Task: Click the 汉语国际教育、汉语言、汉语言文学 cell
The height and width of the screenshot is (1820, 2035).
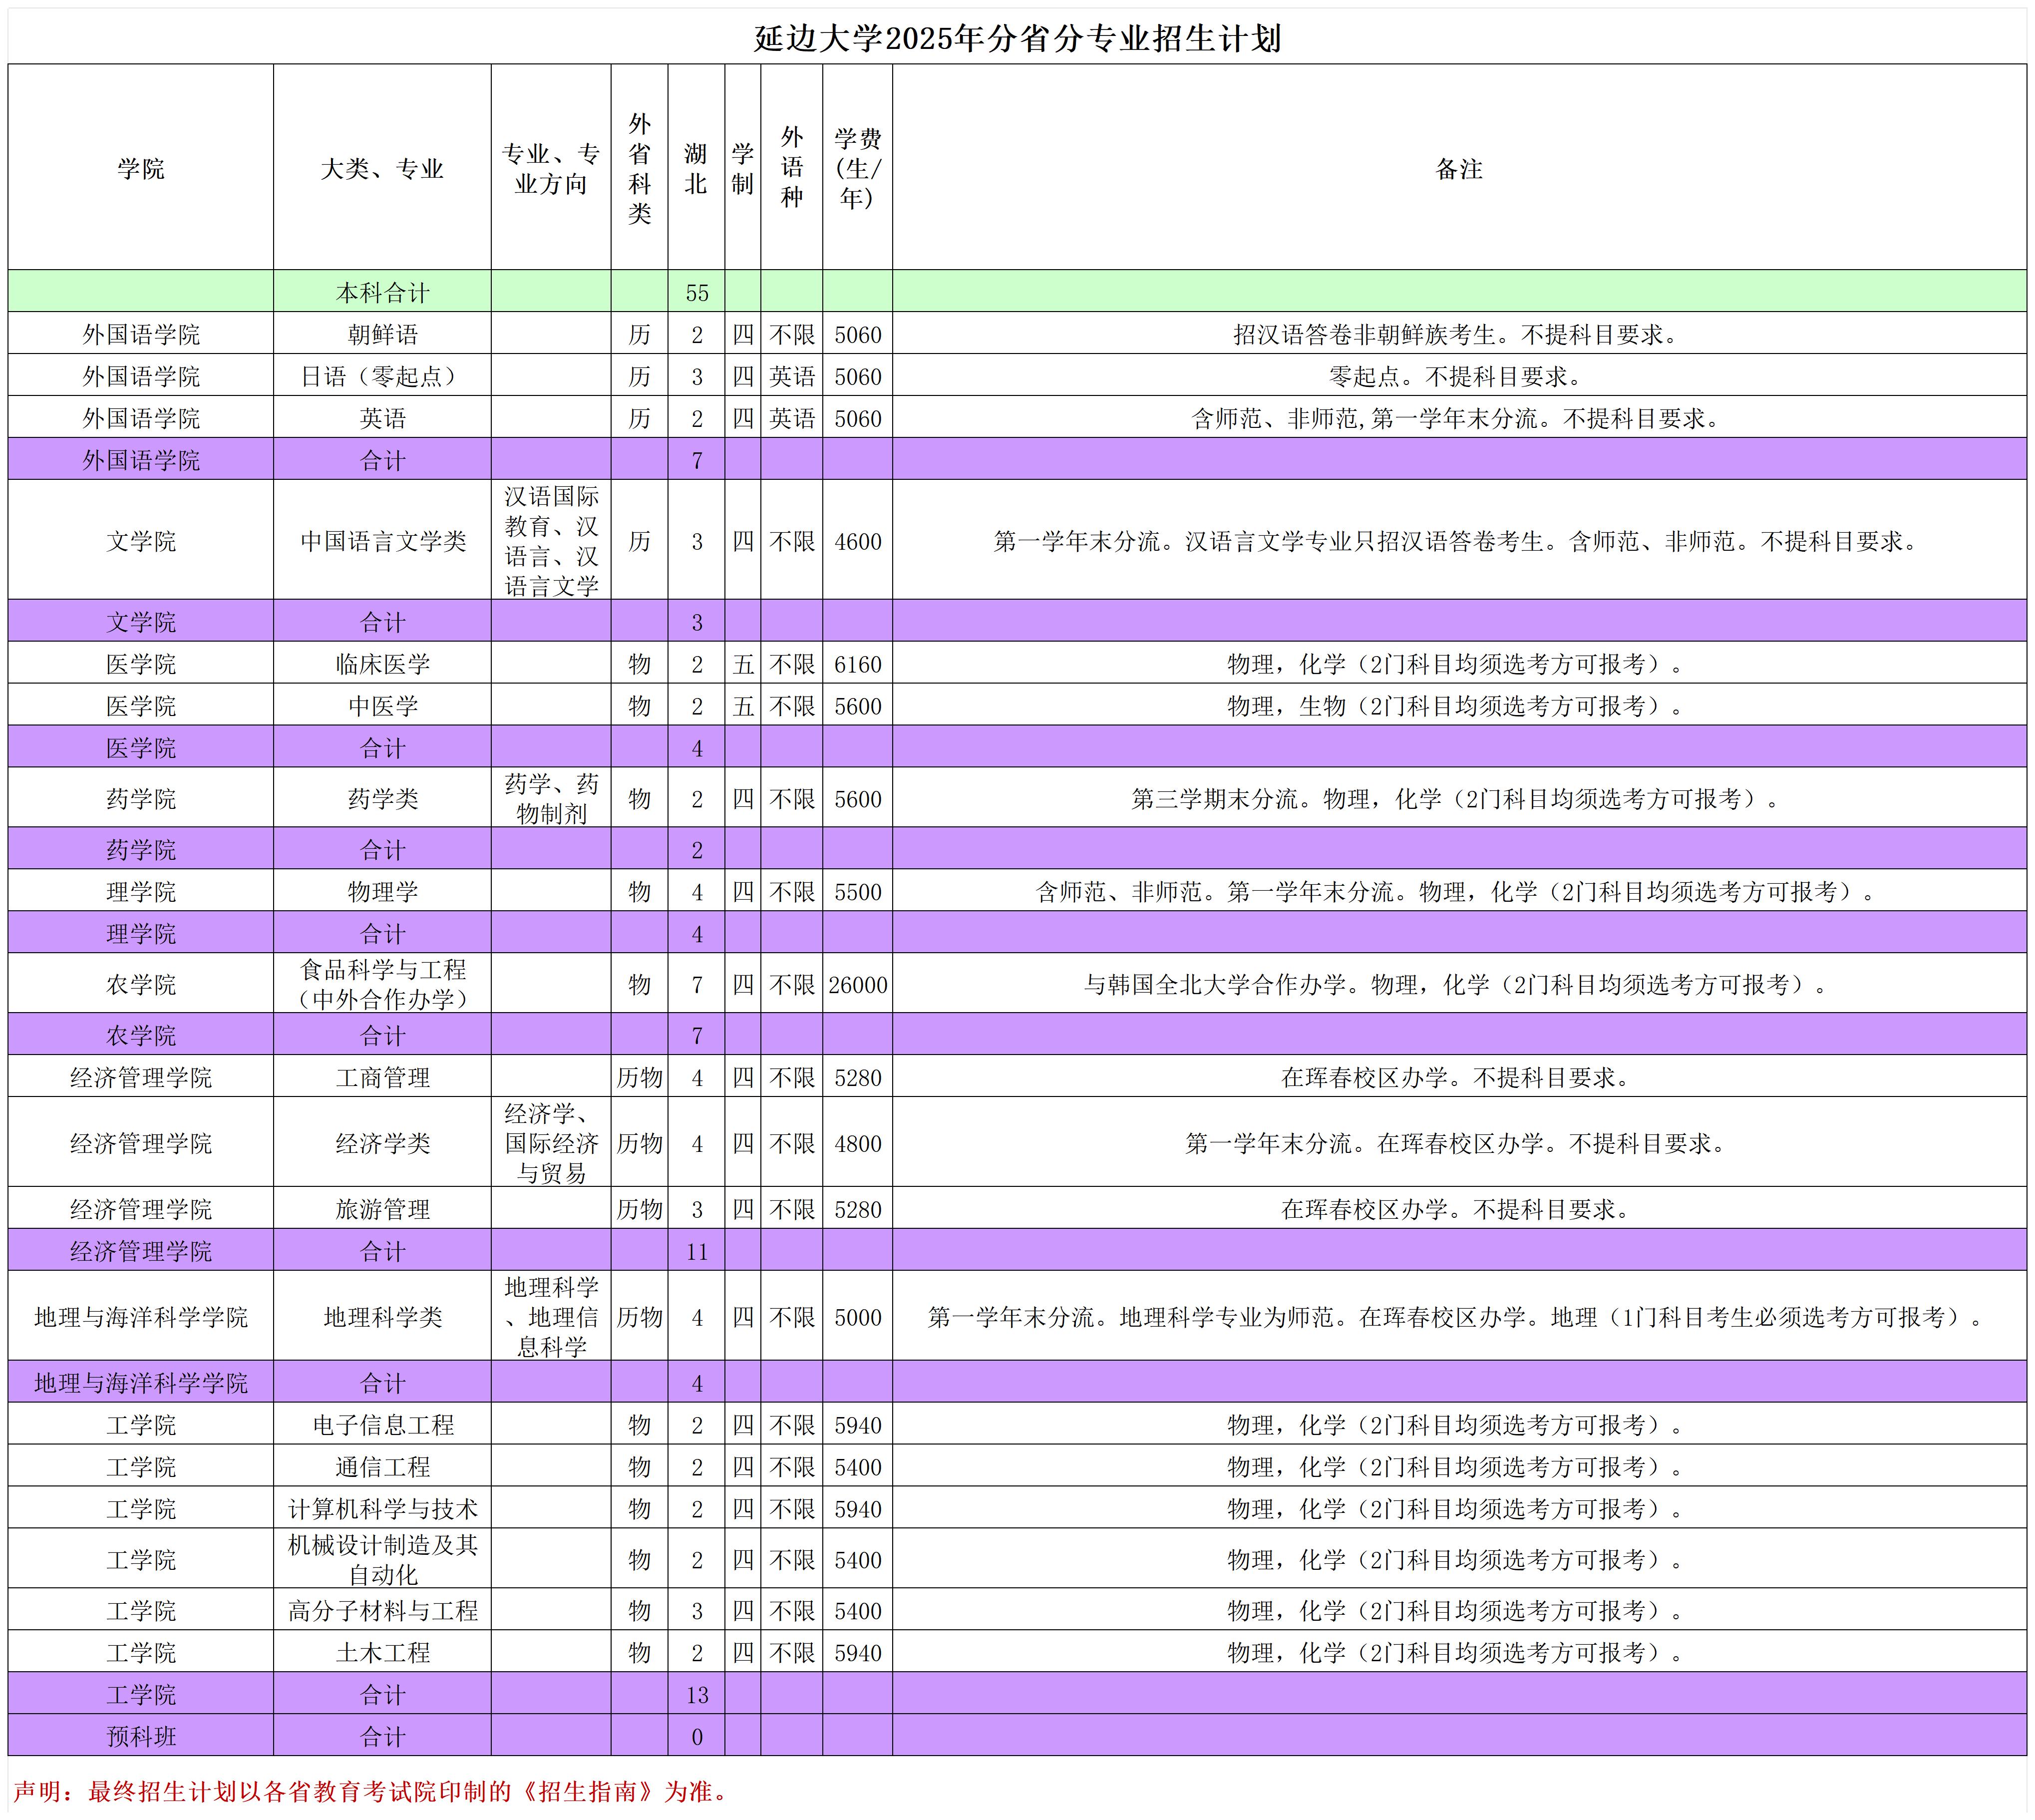Action: point(551,541)
